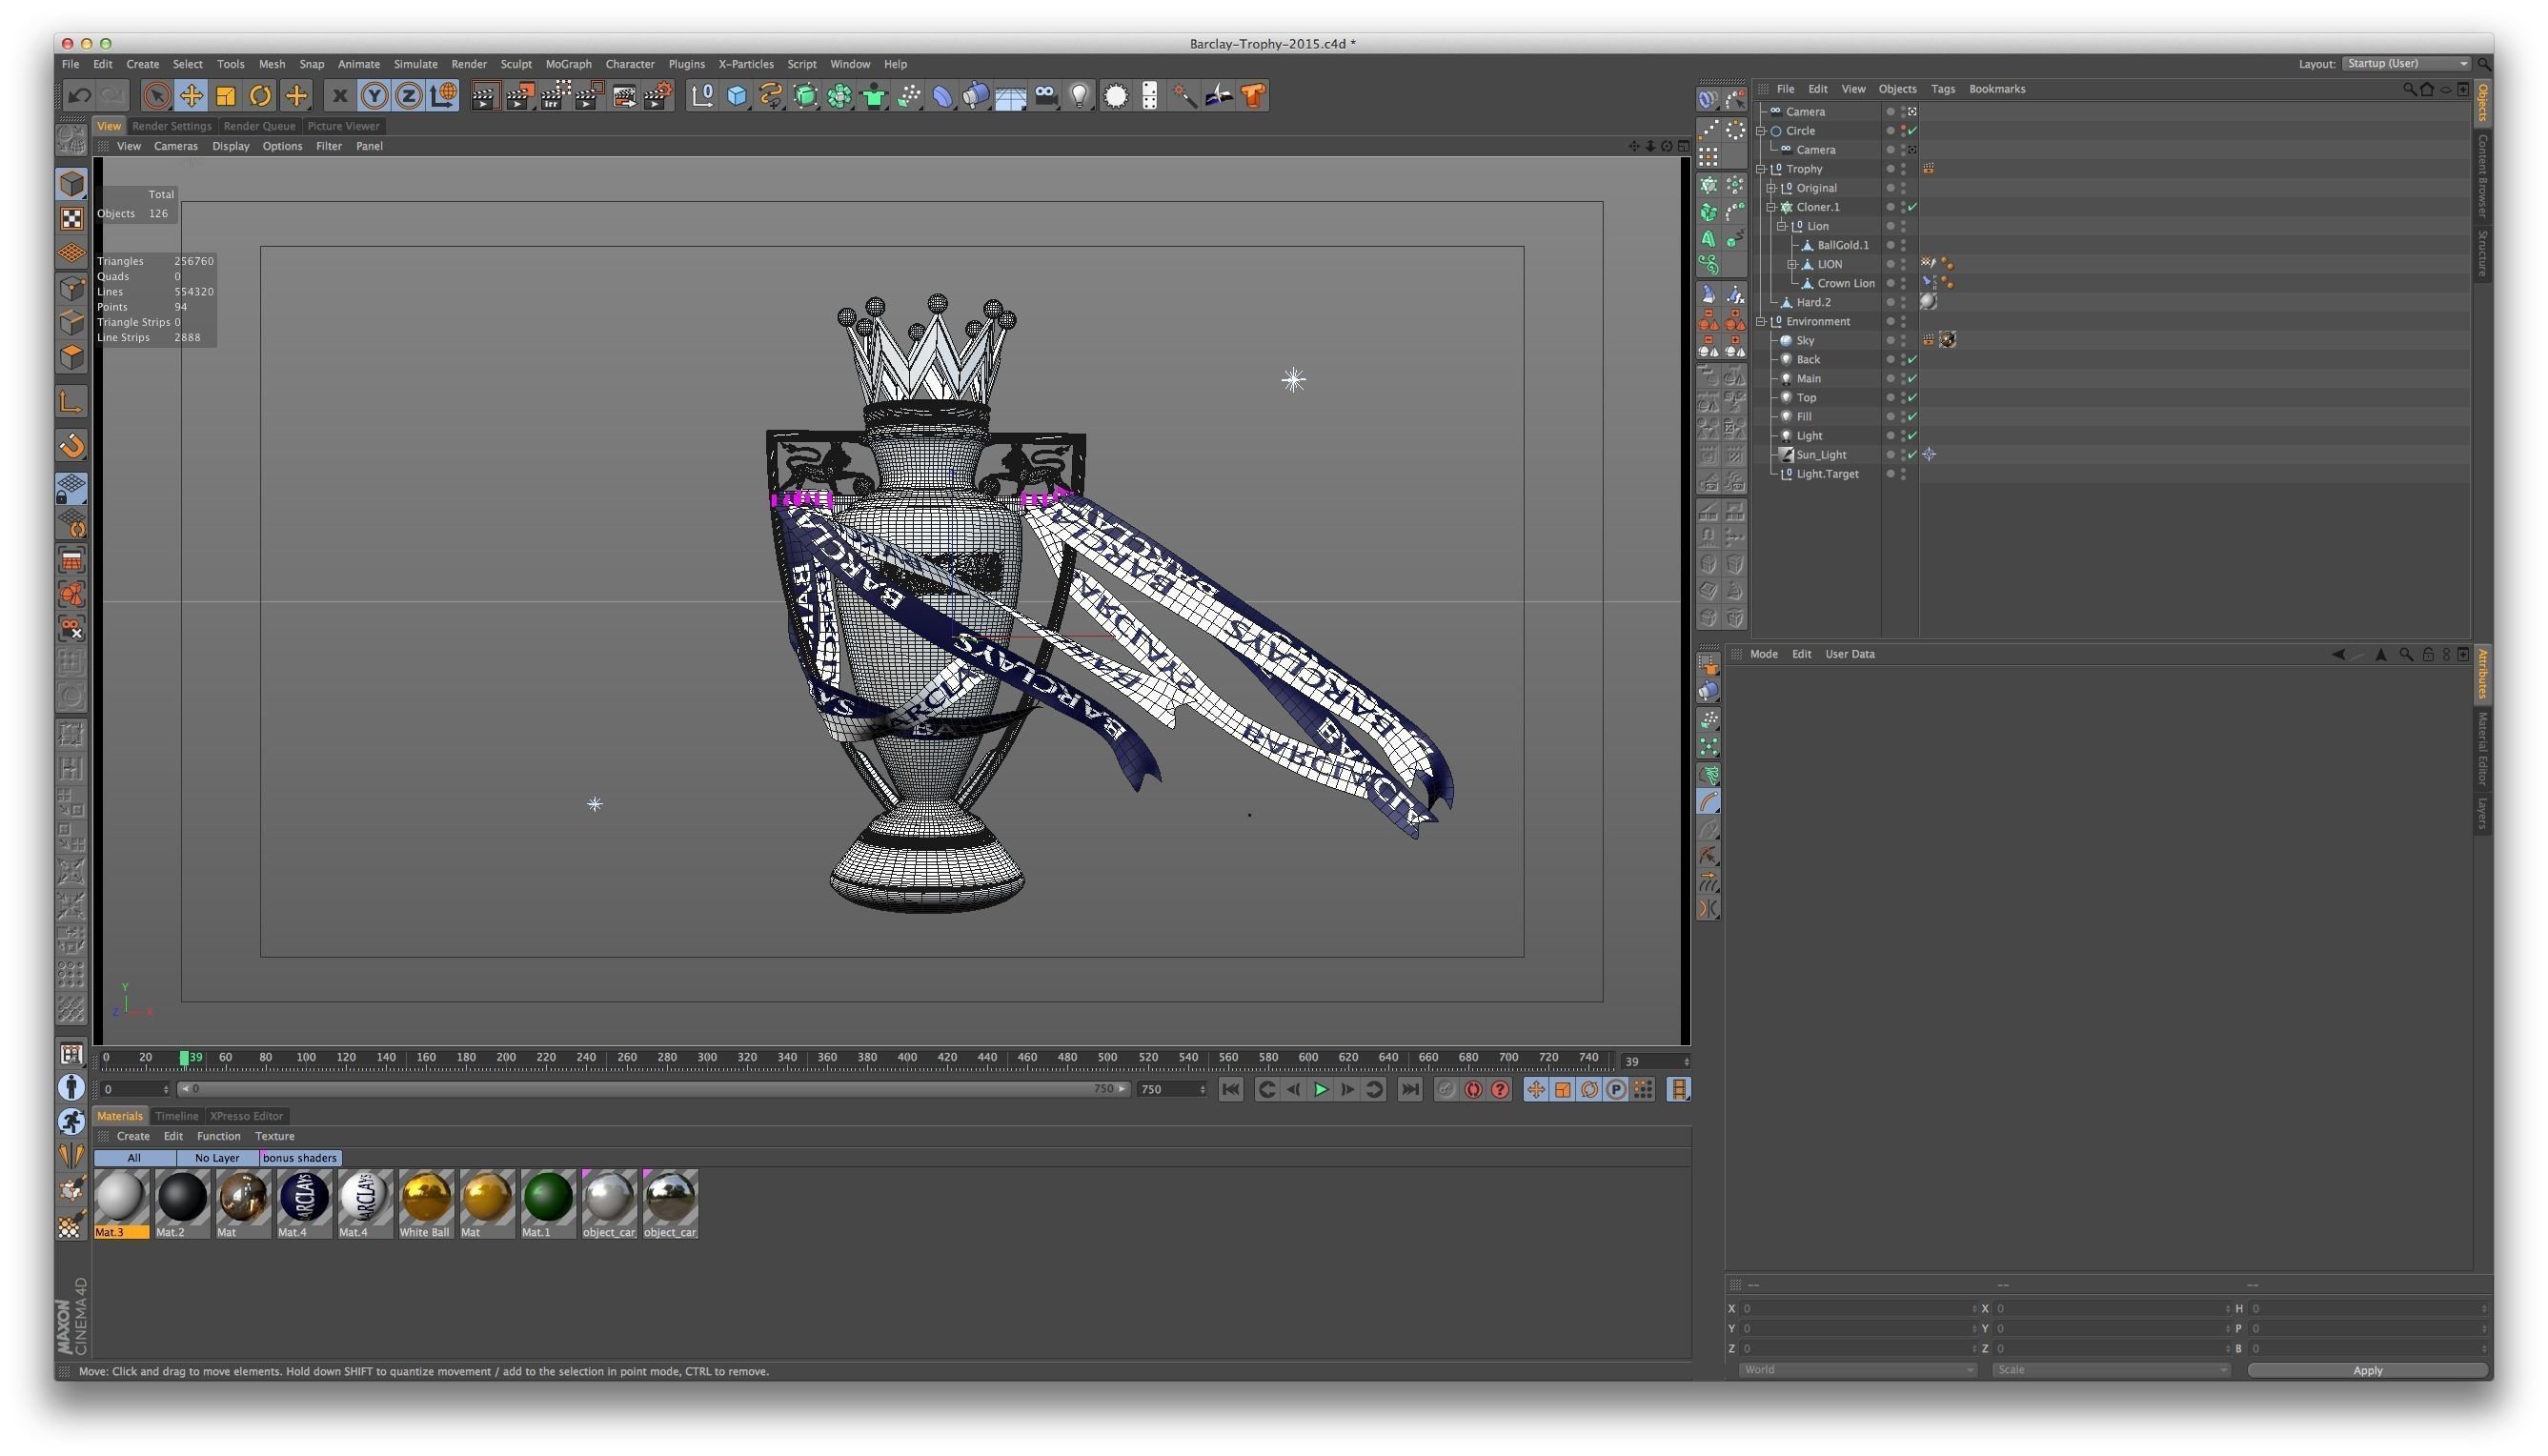Show All materials filter
The height and width of the screenshot is (1456, 2548).
tap(134, 1159)
